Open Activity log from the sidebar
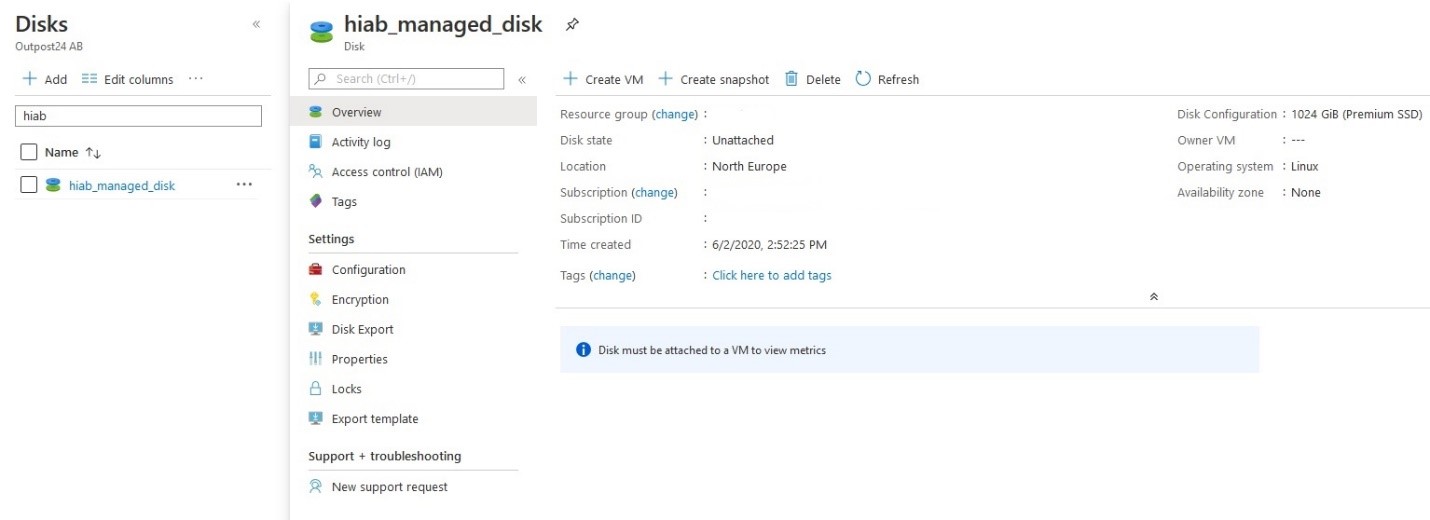This screenshot has height=520, width=1430. (x=360, y=142)
